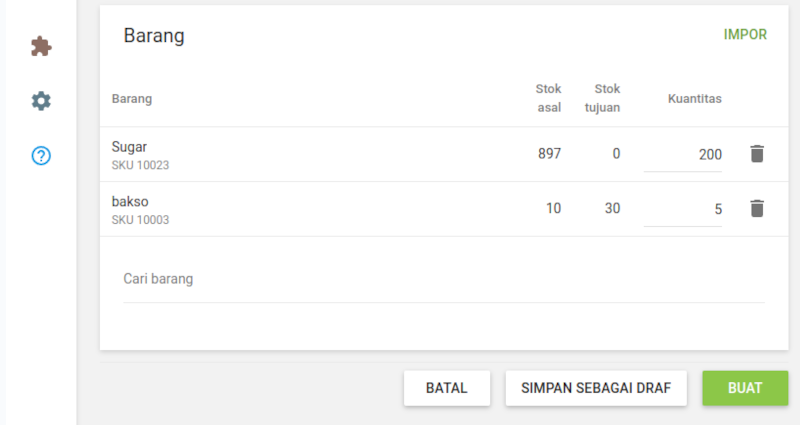Click the Stok tujuan column header
The image size is (800, 425).
point(602,98)
